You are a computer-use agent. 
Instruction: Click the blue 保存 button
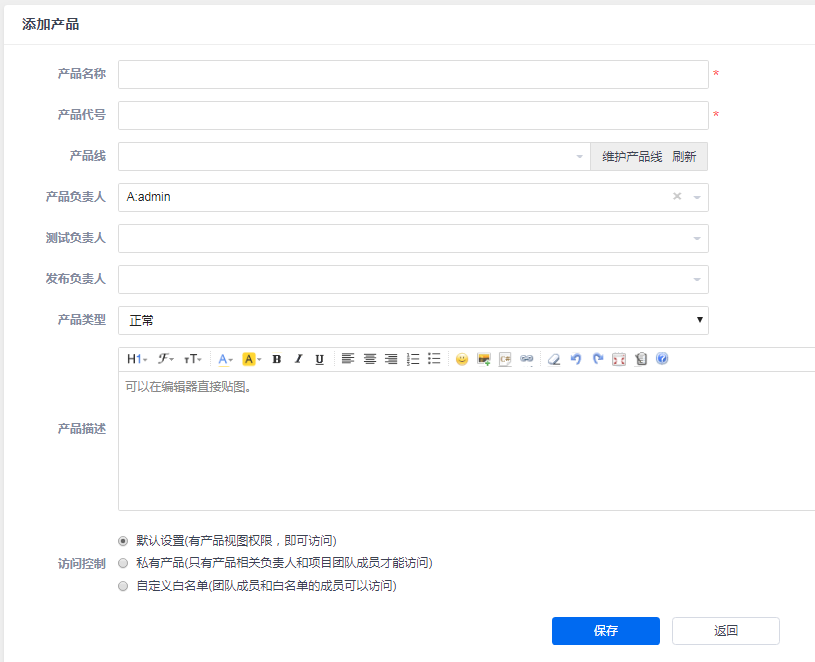pyautogui.click(x=606, y=631)
